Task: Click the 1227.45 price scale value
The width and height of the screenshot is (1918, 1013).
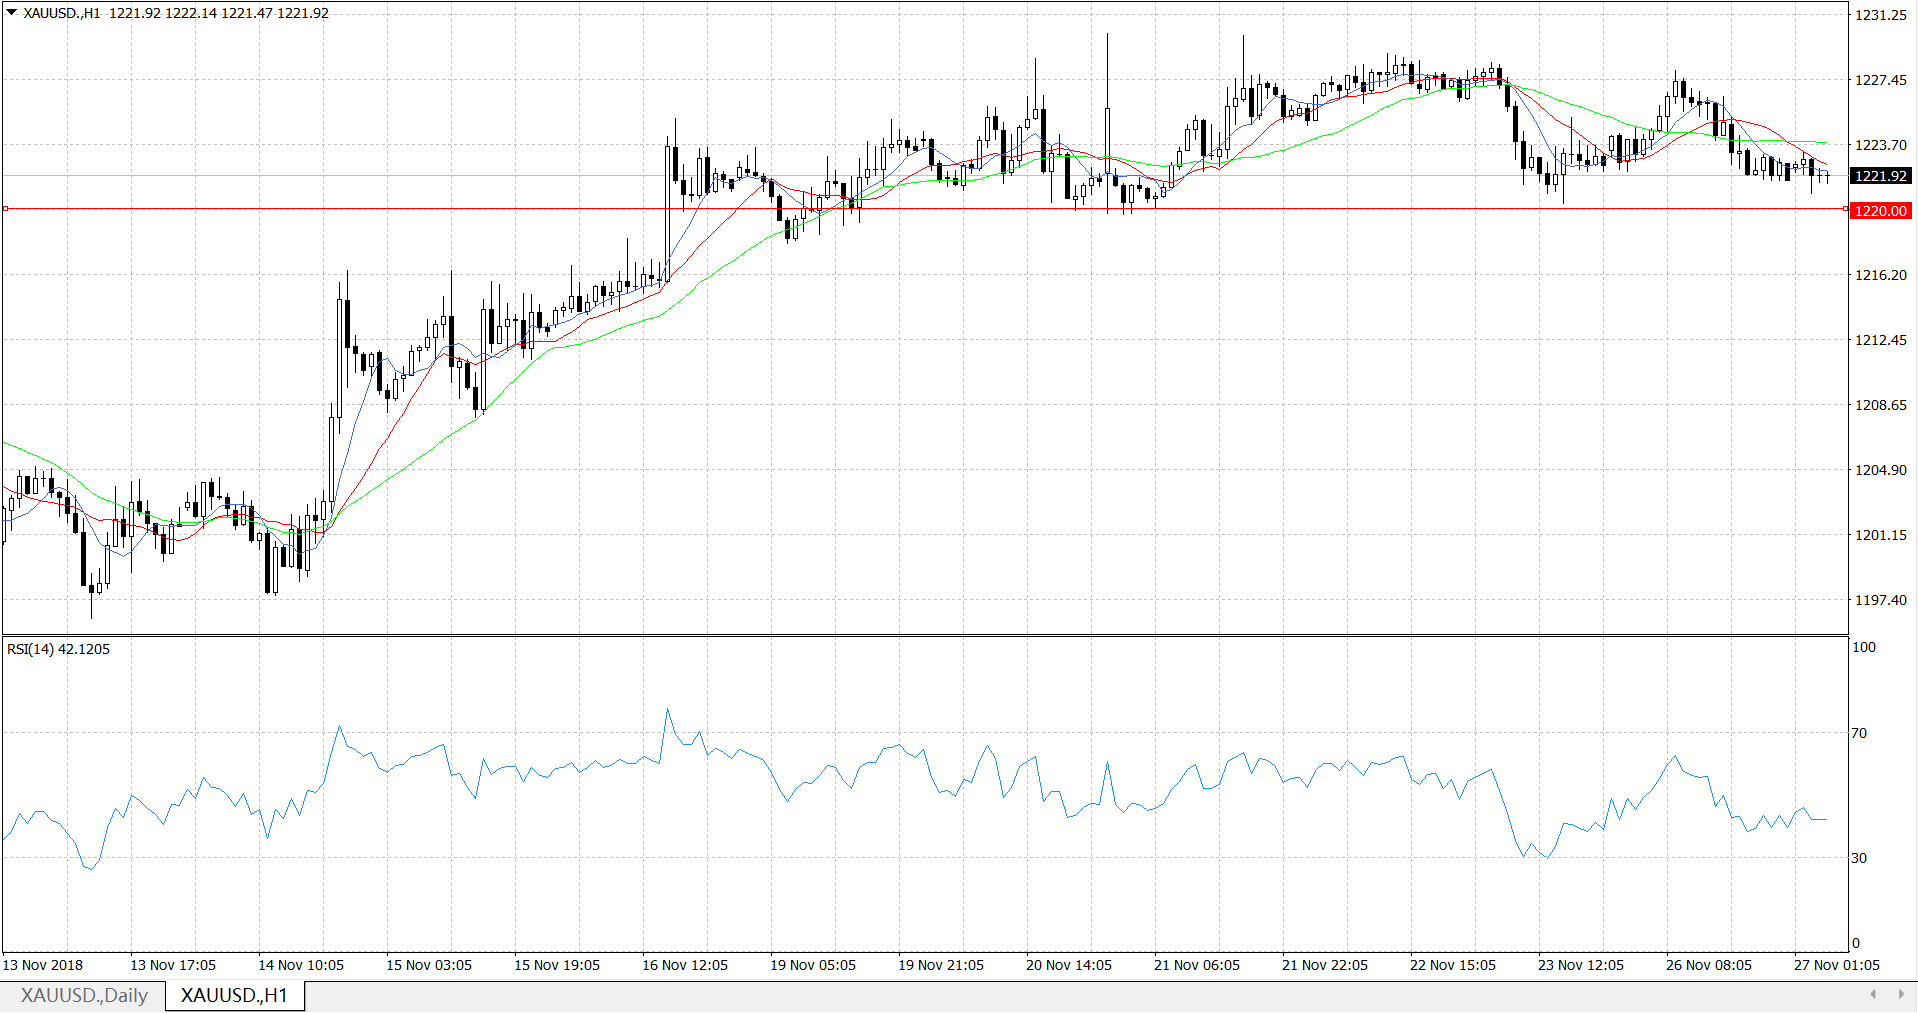Action: (1881, 80)
